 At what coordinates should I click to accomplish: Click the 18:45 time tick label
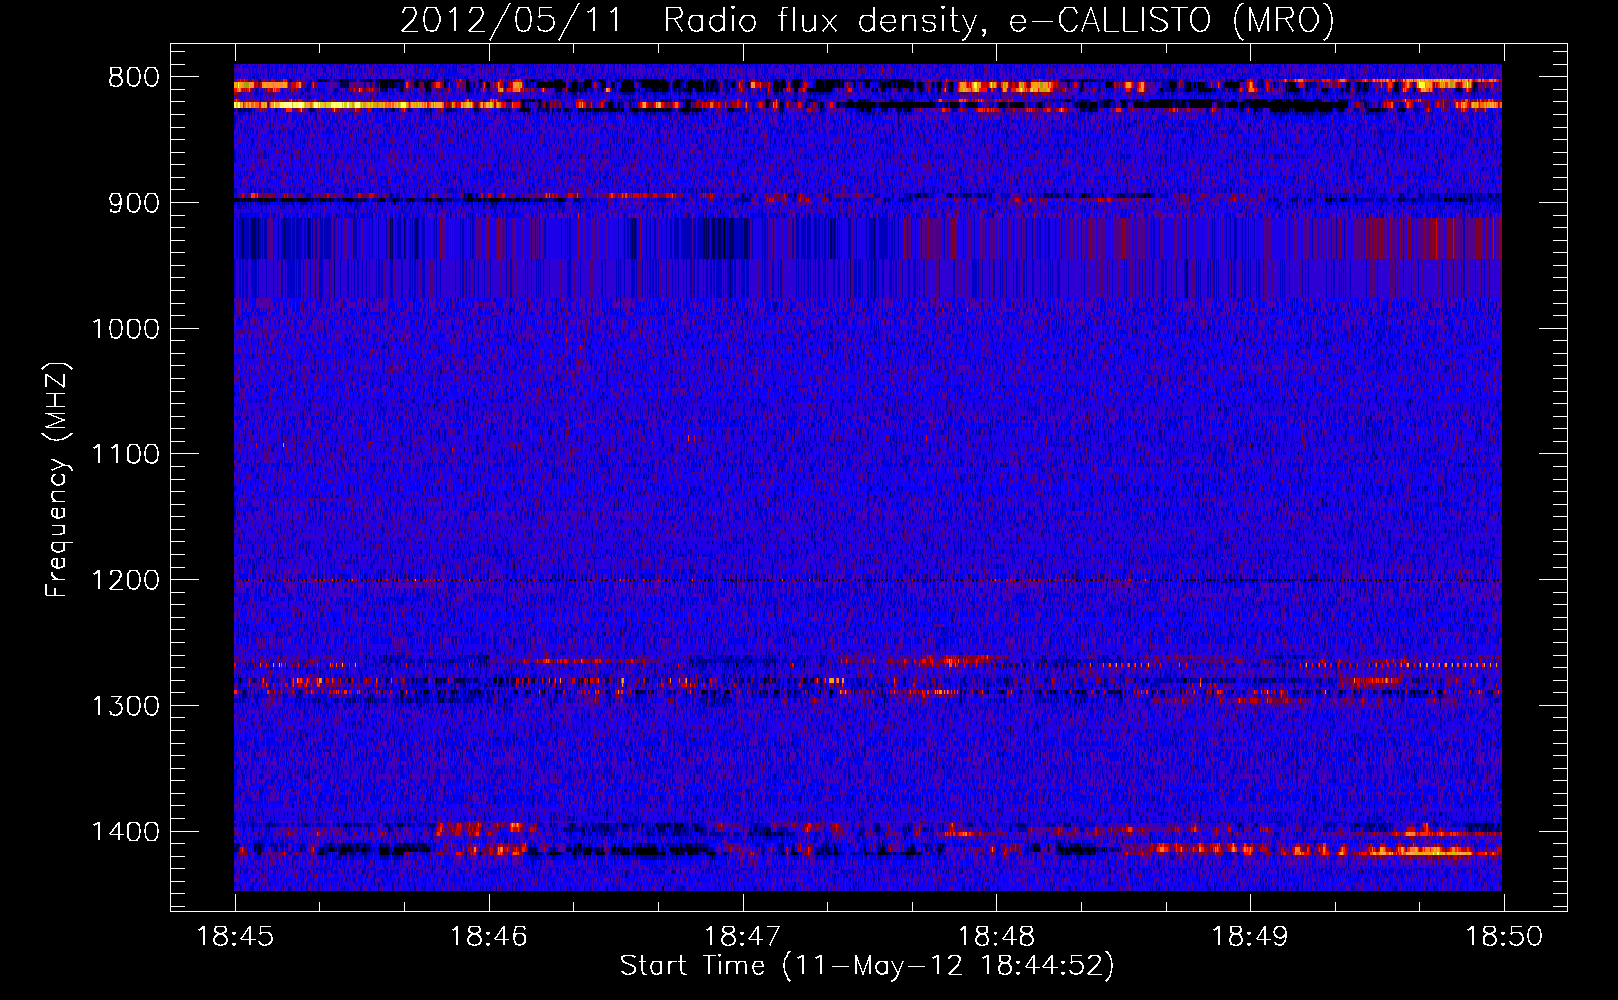235,937
